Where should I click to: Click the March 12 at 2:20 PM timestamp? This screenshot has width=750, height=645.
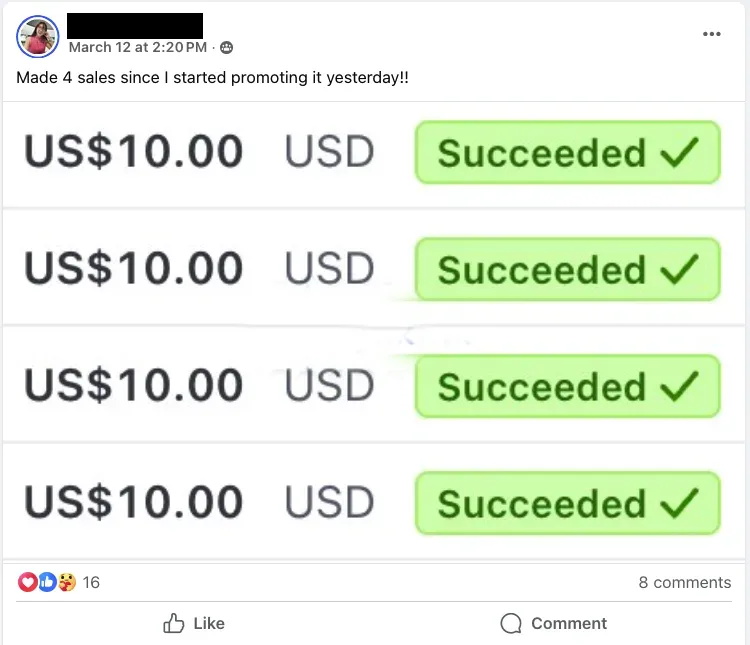pyautogui.click(x=138, y=47)
